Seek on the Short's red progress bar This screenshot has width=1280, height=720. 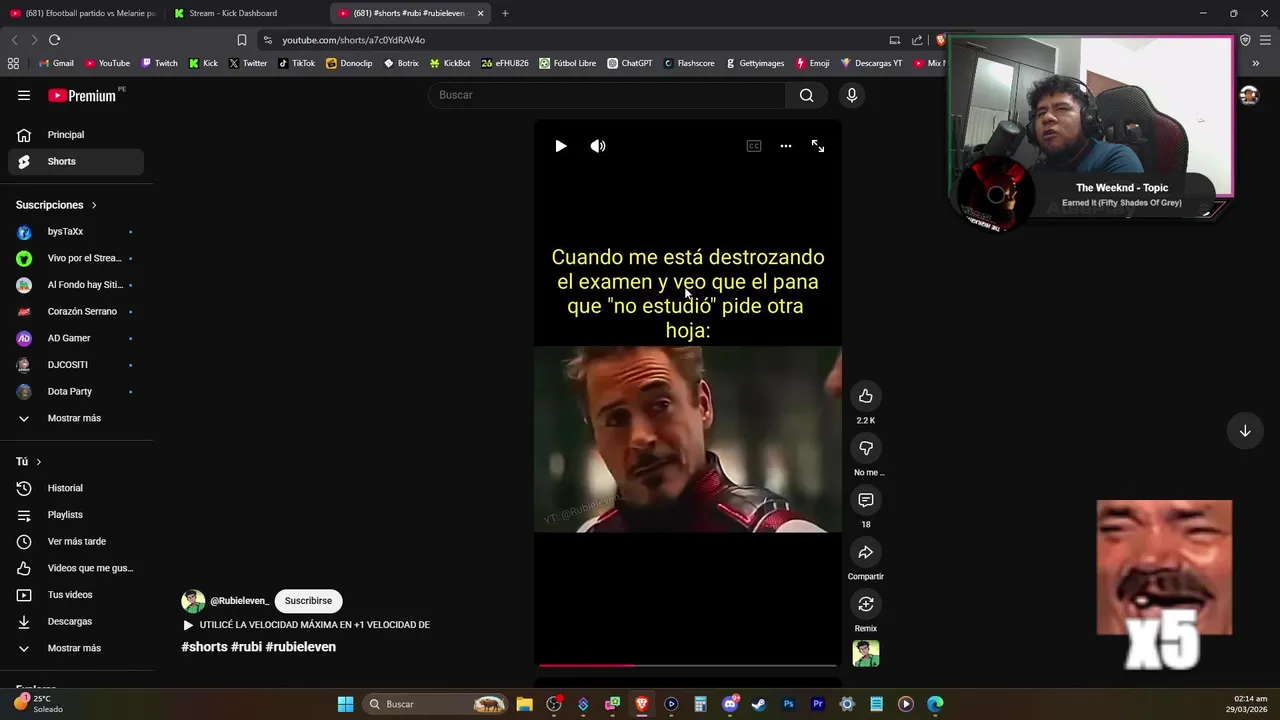[x=688, y=664]
